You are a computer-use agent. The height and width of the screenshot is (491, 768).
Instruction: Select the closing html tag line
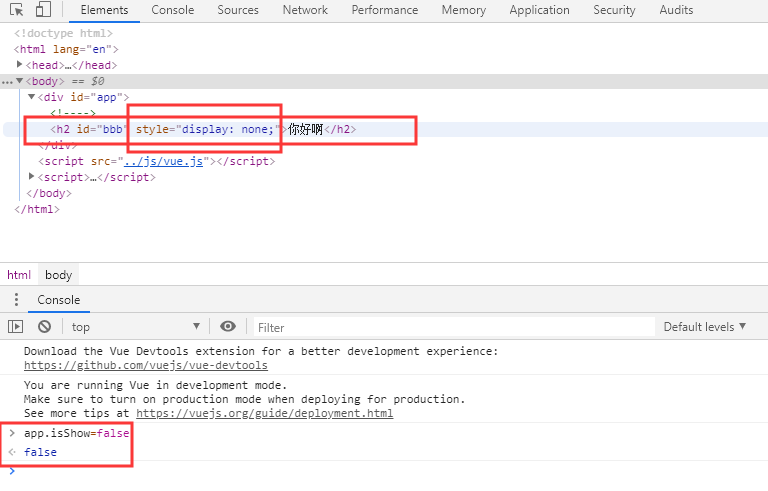[x=37, y=209]
